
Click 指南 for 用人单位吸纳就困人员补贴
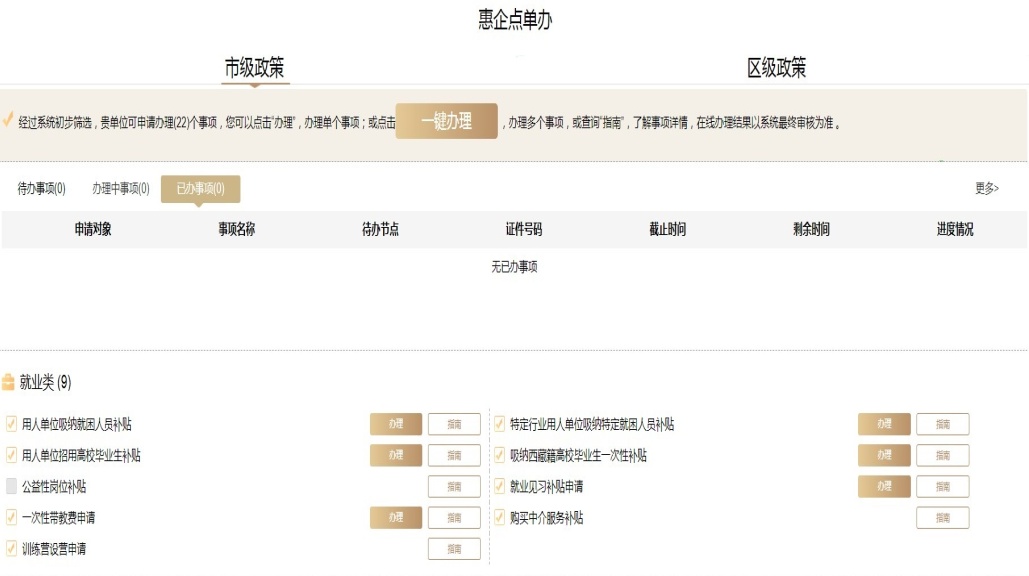[454, 424]
